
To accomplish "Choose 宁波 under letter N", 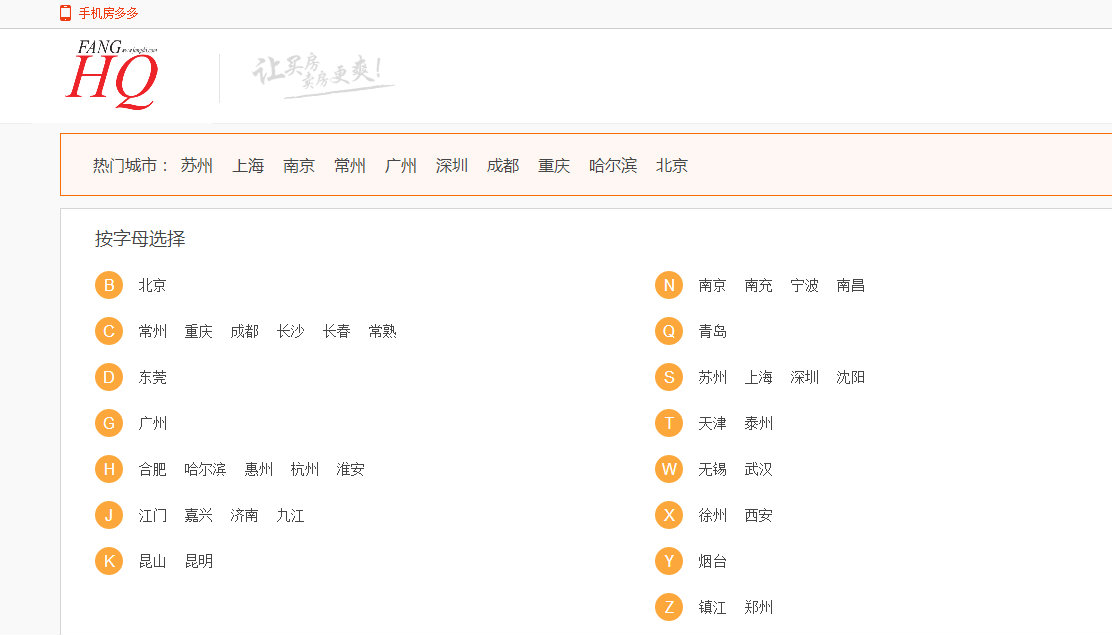I will tap(805, 285).
